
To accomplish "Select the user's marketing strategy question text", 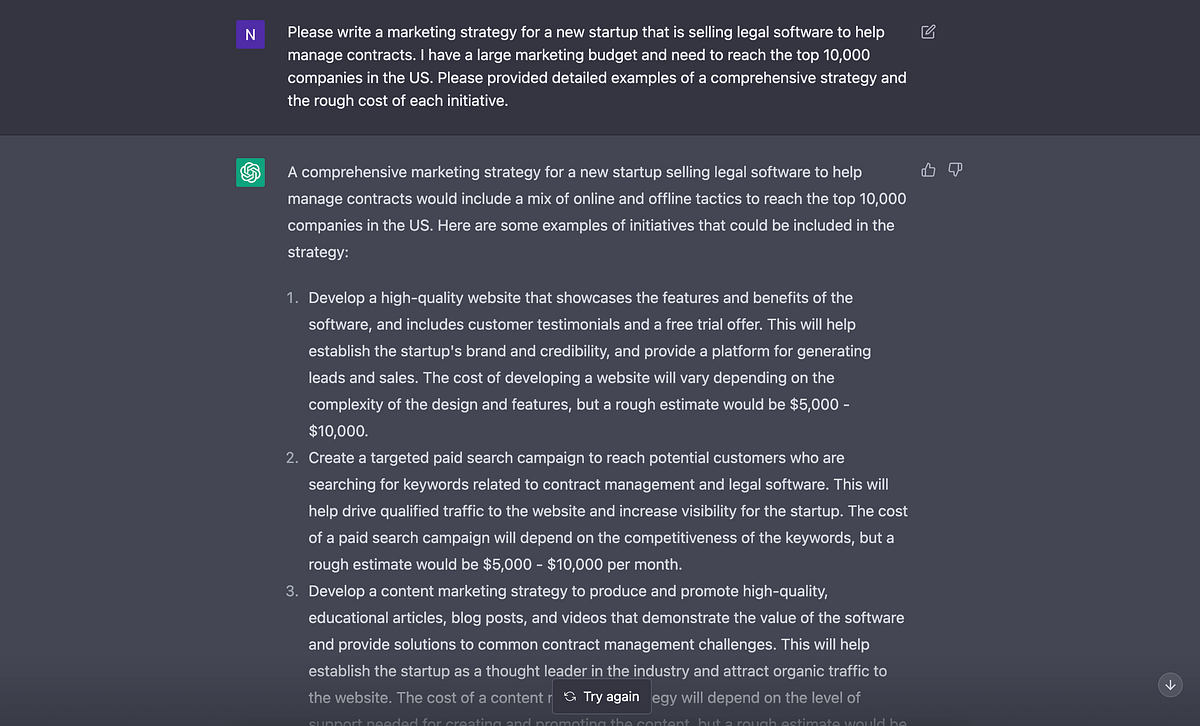I will (596, 65).
